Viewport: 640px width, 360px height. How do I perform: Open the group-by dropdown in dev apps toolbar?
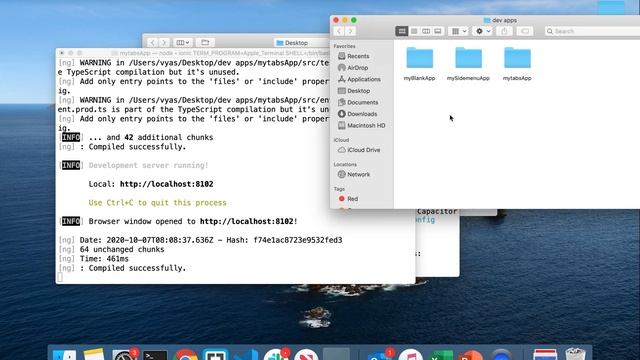pyautogui.click(x=458, y=31)
